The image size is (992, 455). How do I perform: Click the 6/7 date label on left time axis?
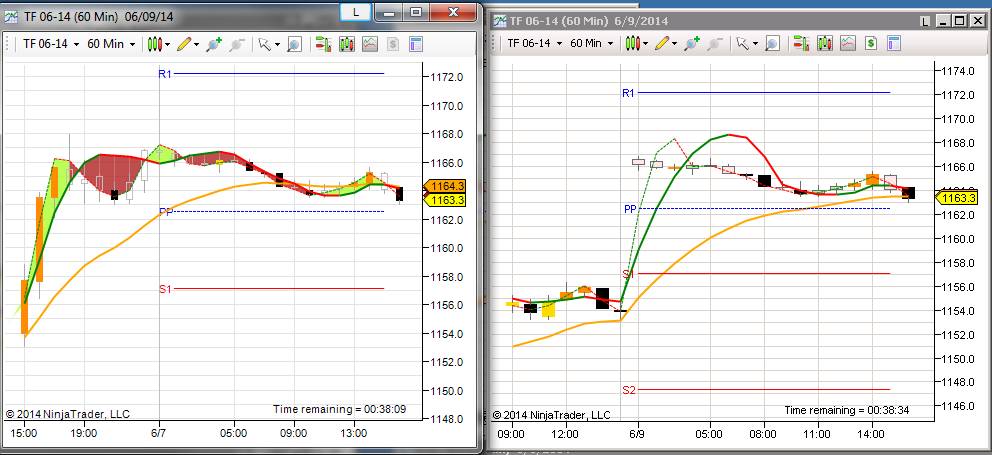click(x=159, y=434)
